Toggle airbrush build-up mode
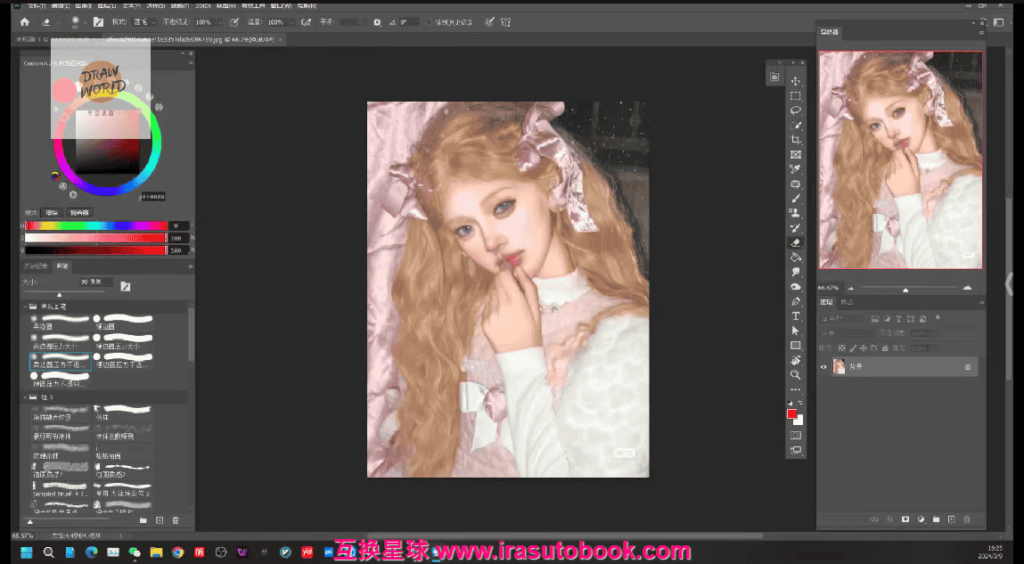1024x564 pixels. click(x=305, y=22)
